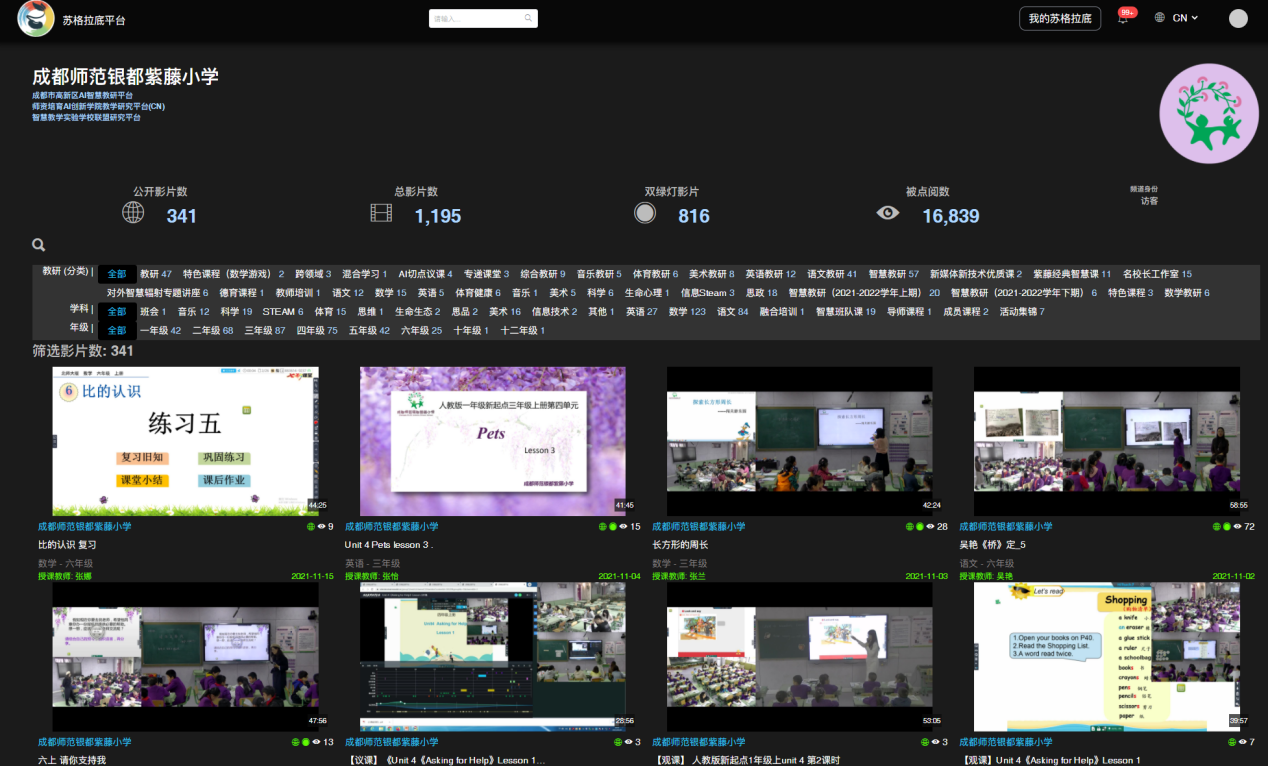Click the school emblem with green figures
The width and height of the screenshot is (1268, 766).
[1208, 113]
